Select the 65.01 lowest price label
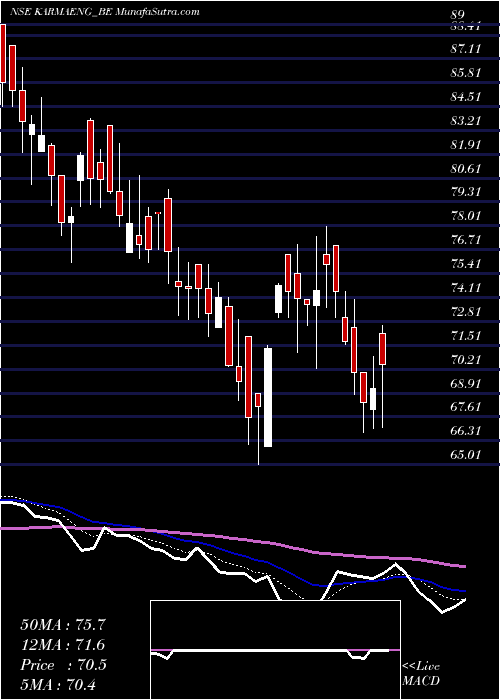The width and height of the screenshot is (500, 700). (466, 455)
